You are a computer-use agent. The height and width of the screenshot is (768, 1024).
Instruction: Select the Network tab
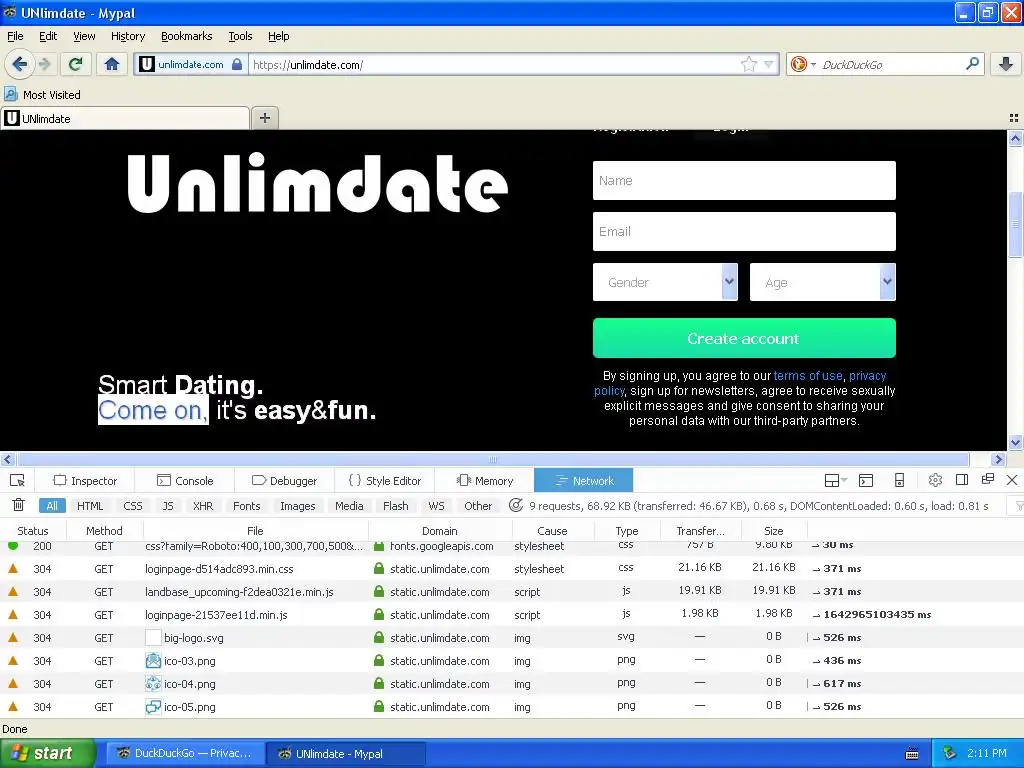(584, 481)
